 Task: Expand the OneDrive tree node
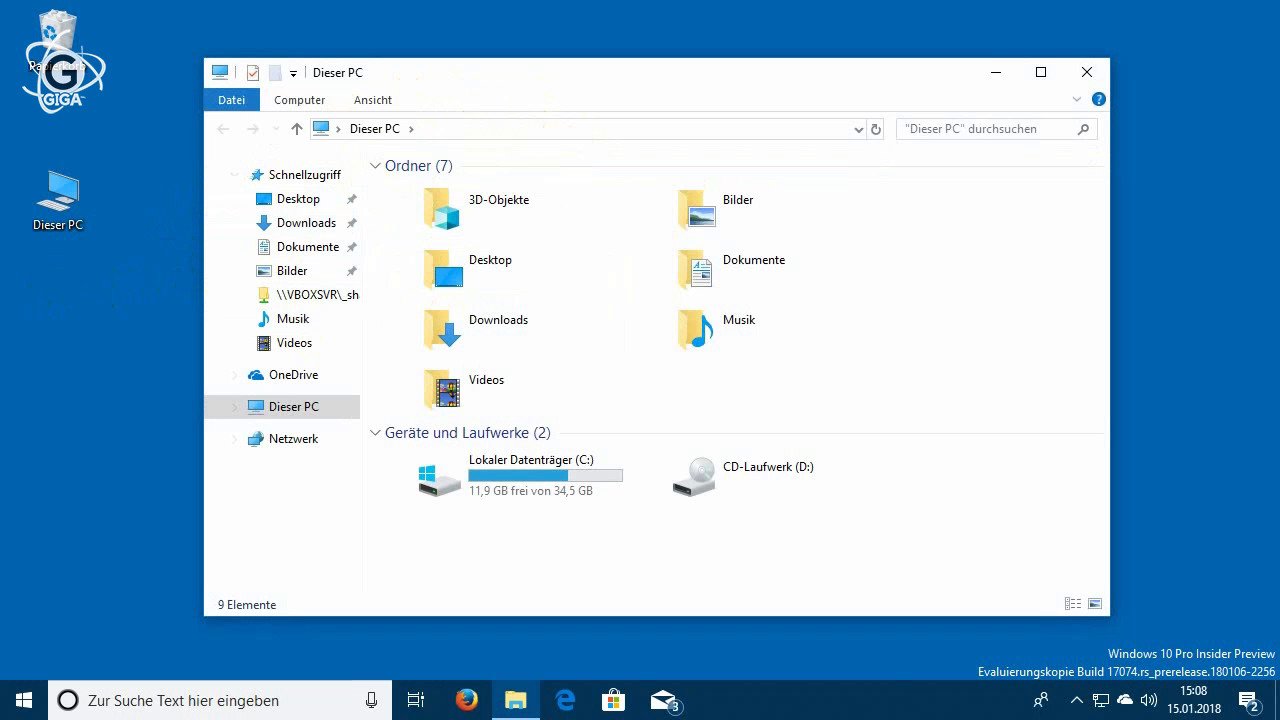(x=235, y=375)
